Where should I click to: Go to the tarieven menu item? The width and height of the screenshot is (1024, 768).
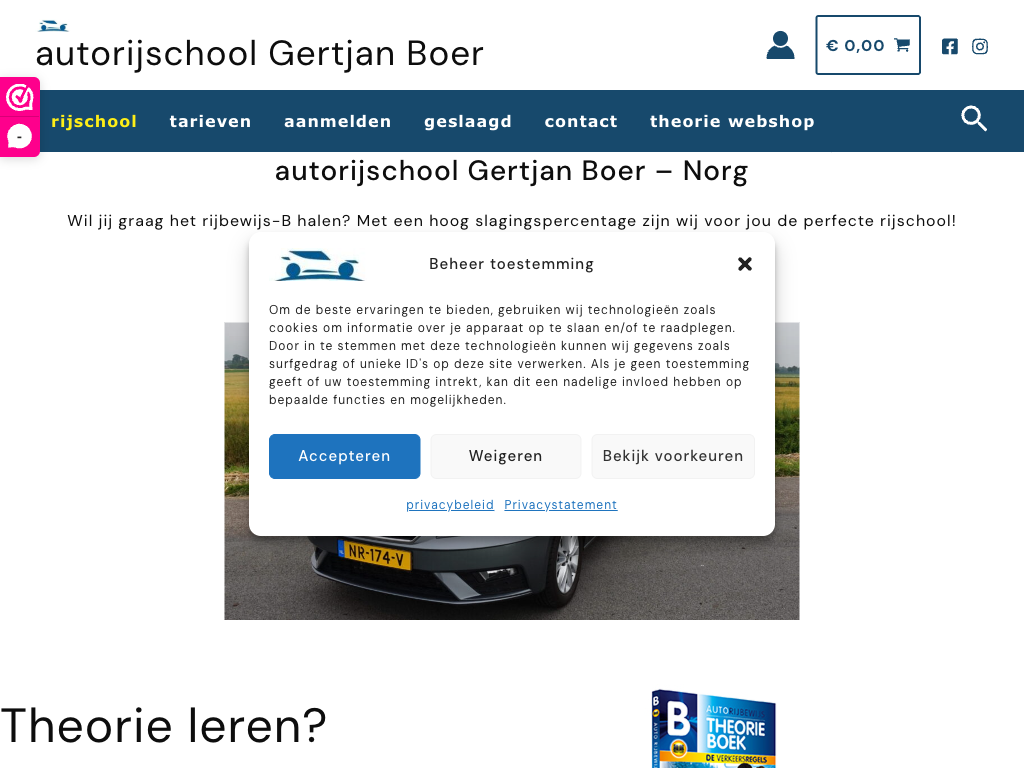point(210,121)
